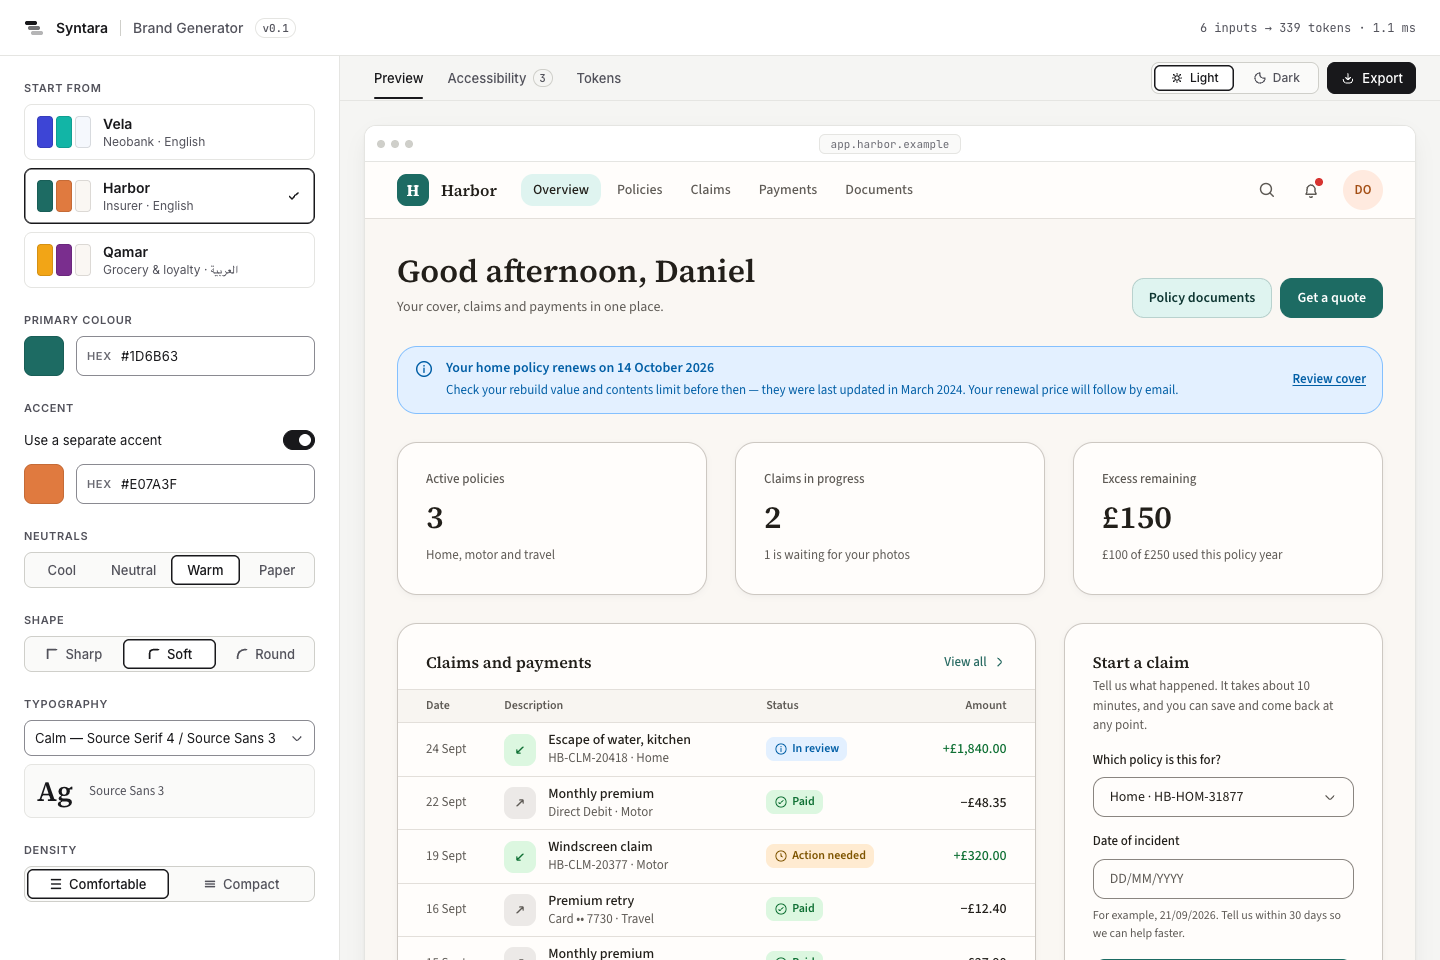
Task: Select the Qamar Grocery preset
Action: point(169,260)
